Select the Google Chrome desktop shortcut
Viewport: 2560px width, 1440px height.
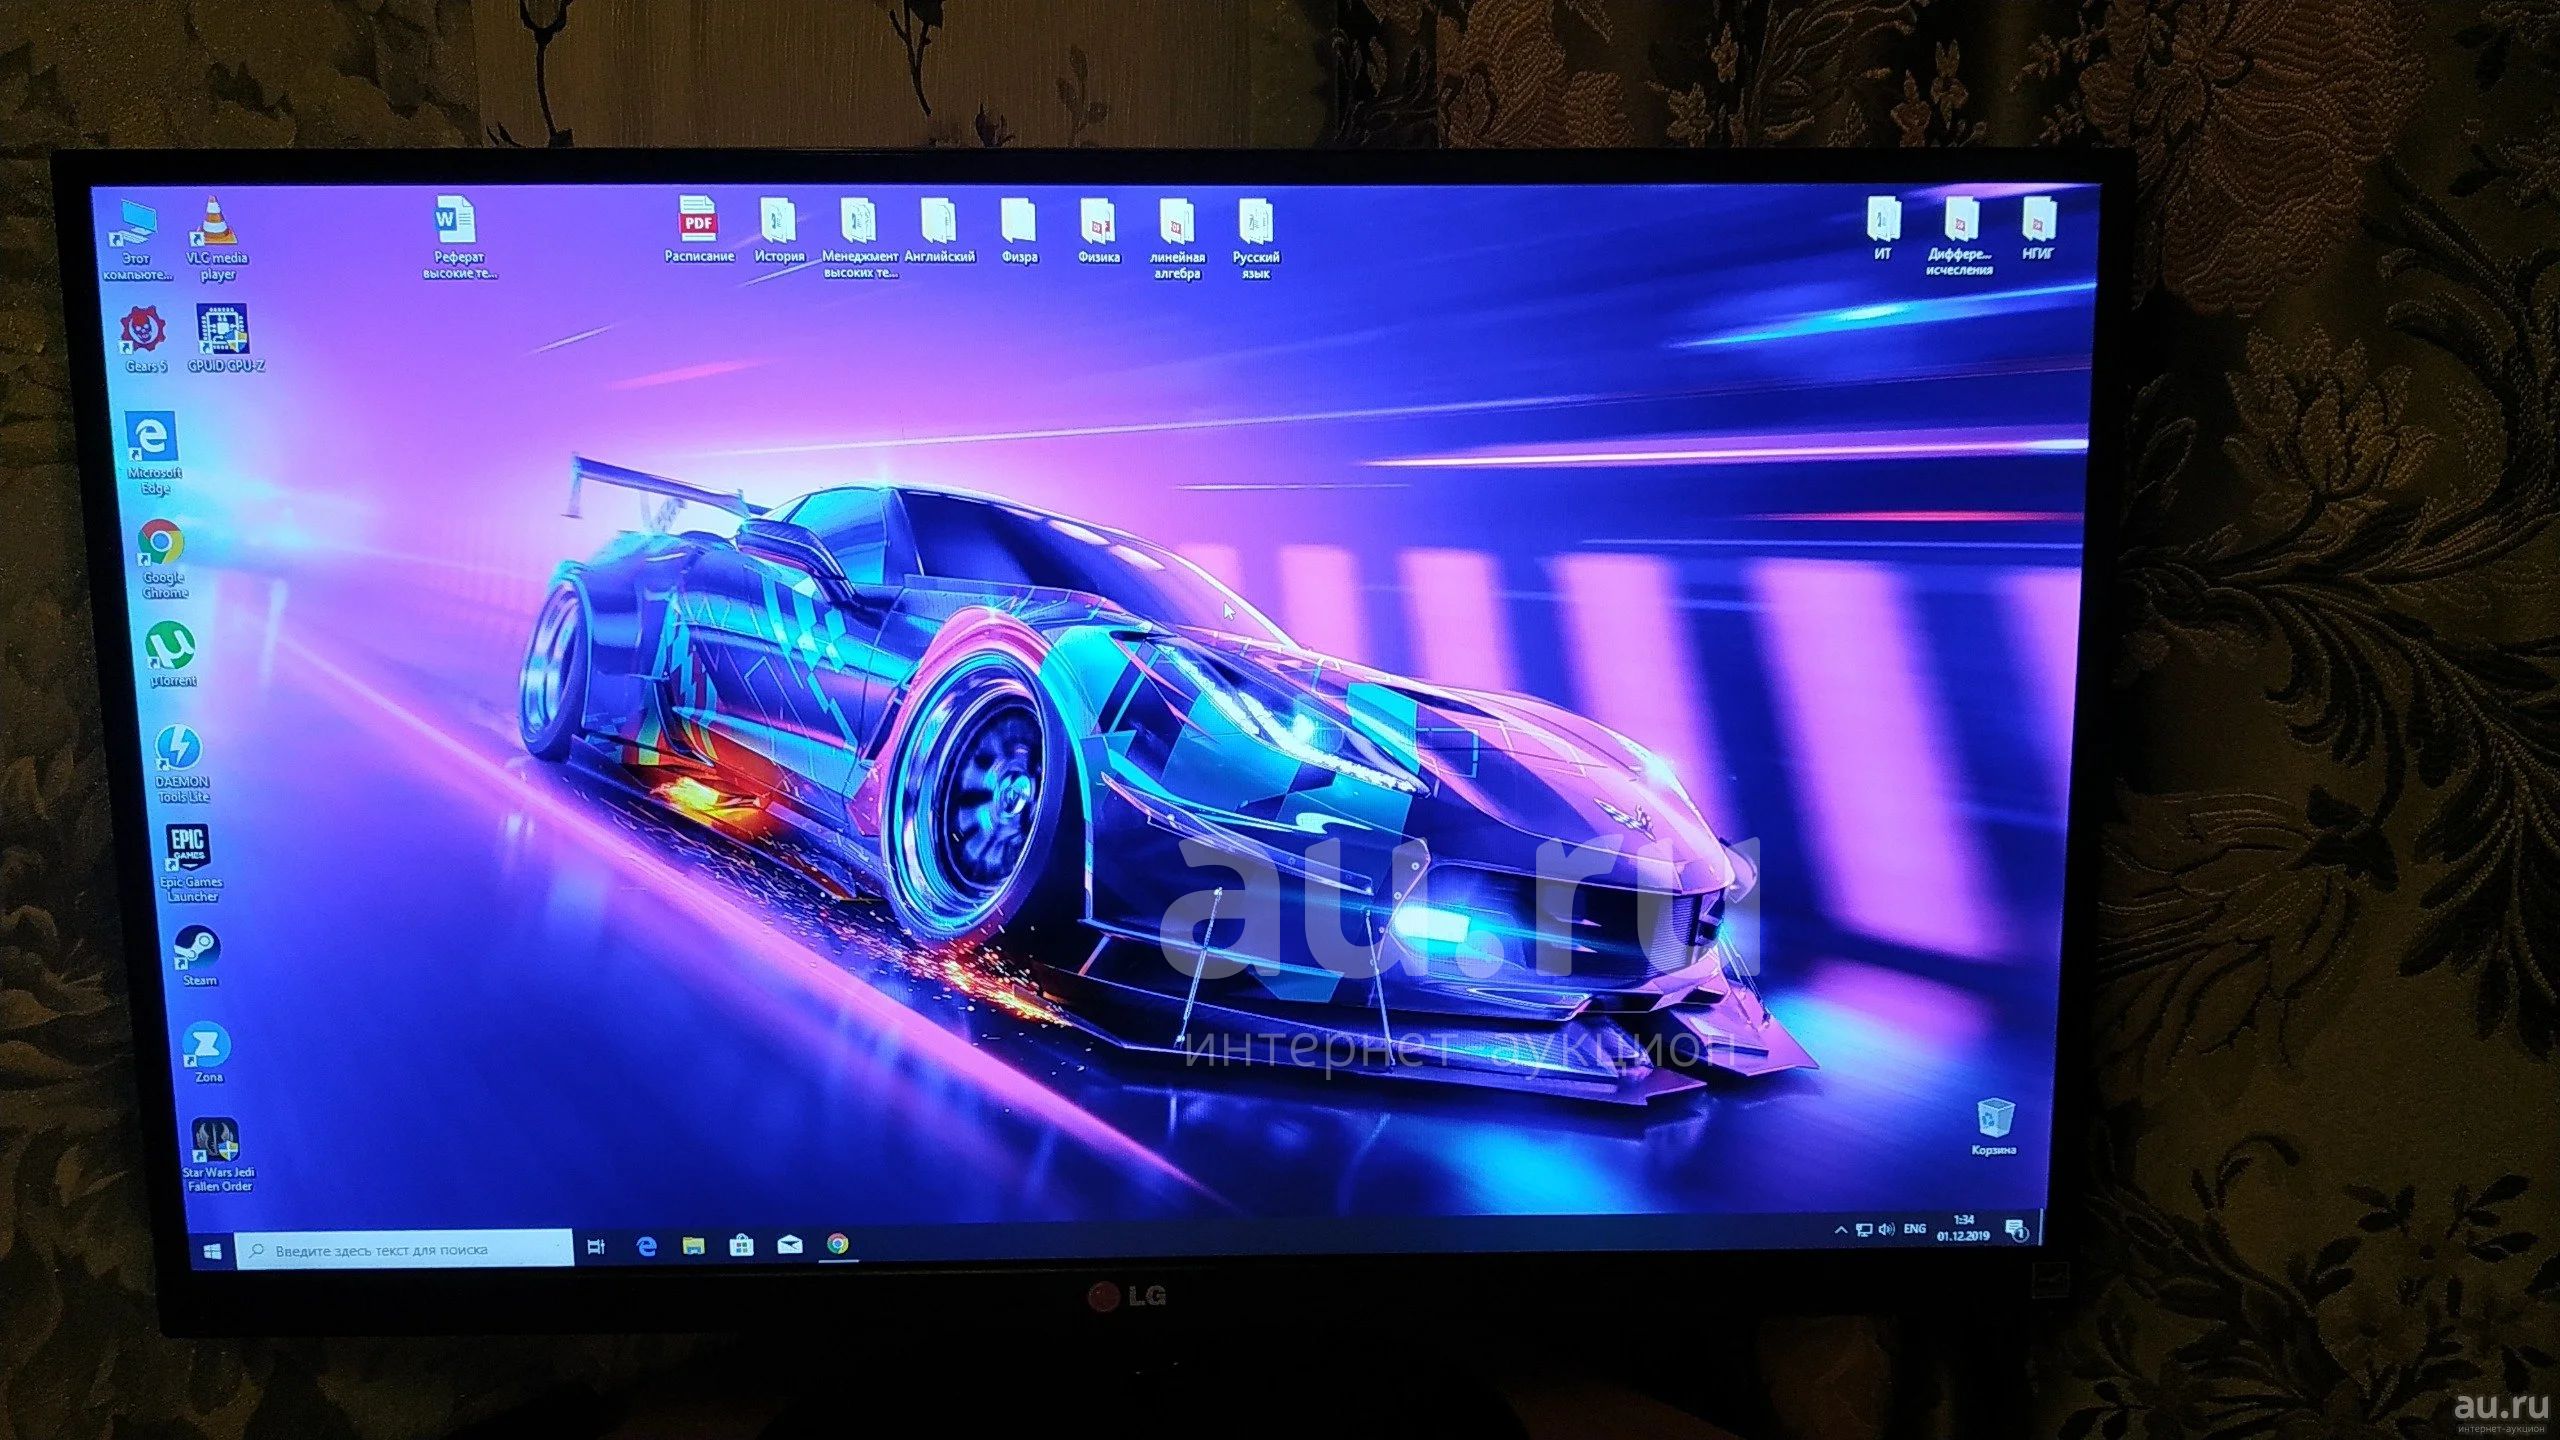click(x=163, y=559)
